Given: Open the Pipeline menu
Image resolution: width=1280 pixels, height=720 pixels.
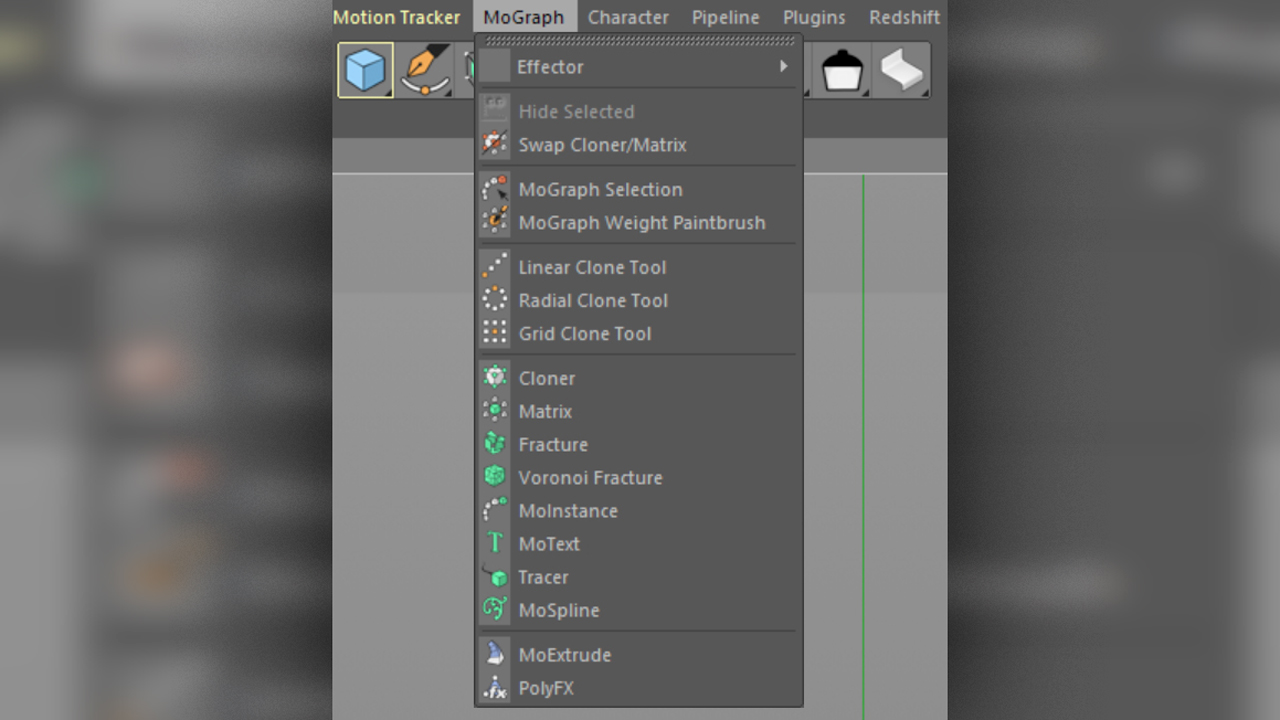Looking at the screenshot, I should (x=726, y=17).
